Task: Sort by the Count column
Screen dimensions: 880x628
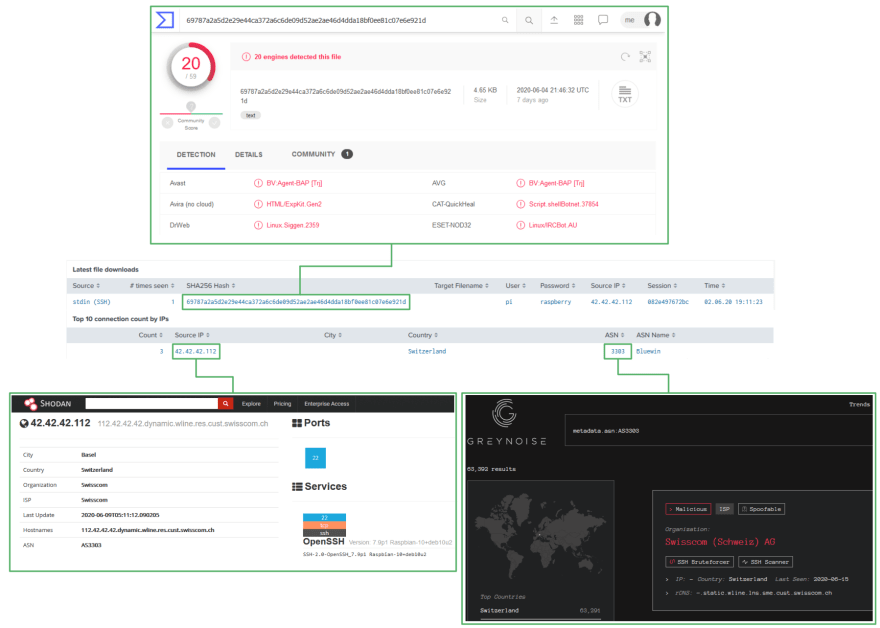Action: point(151,335)
